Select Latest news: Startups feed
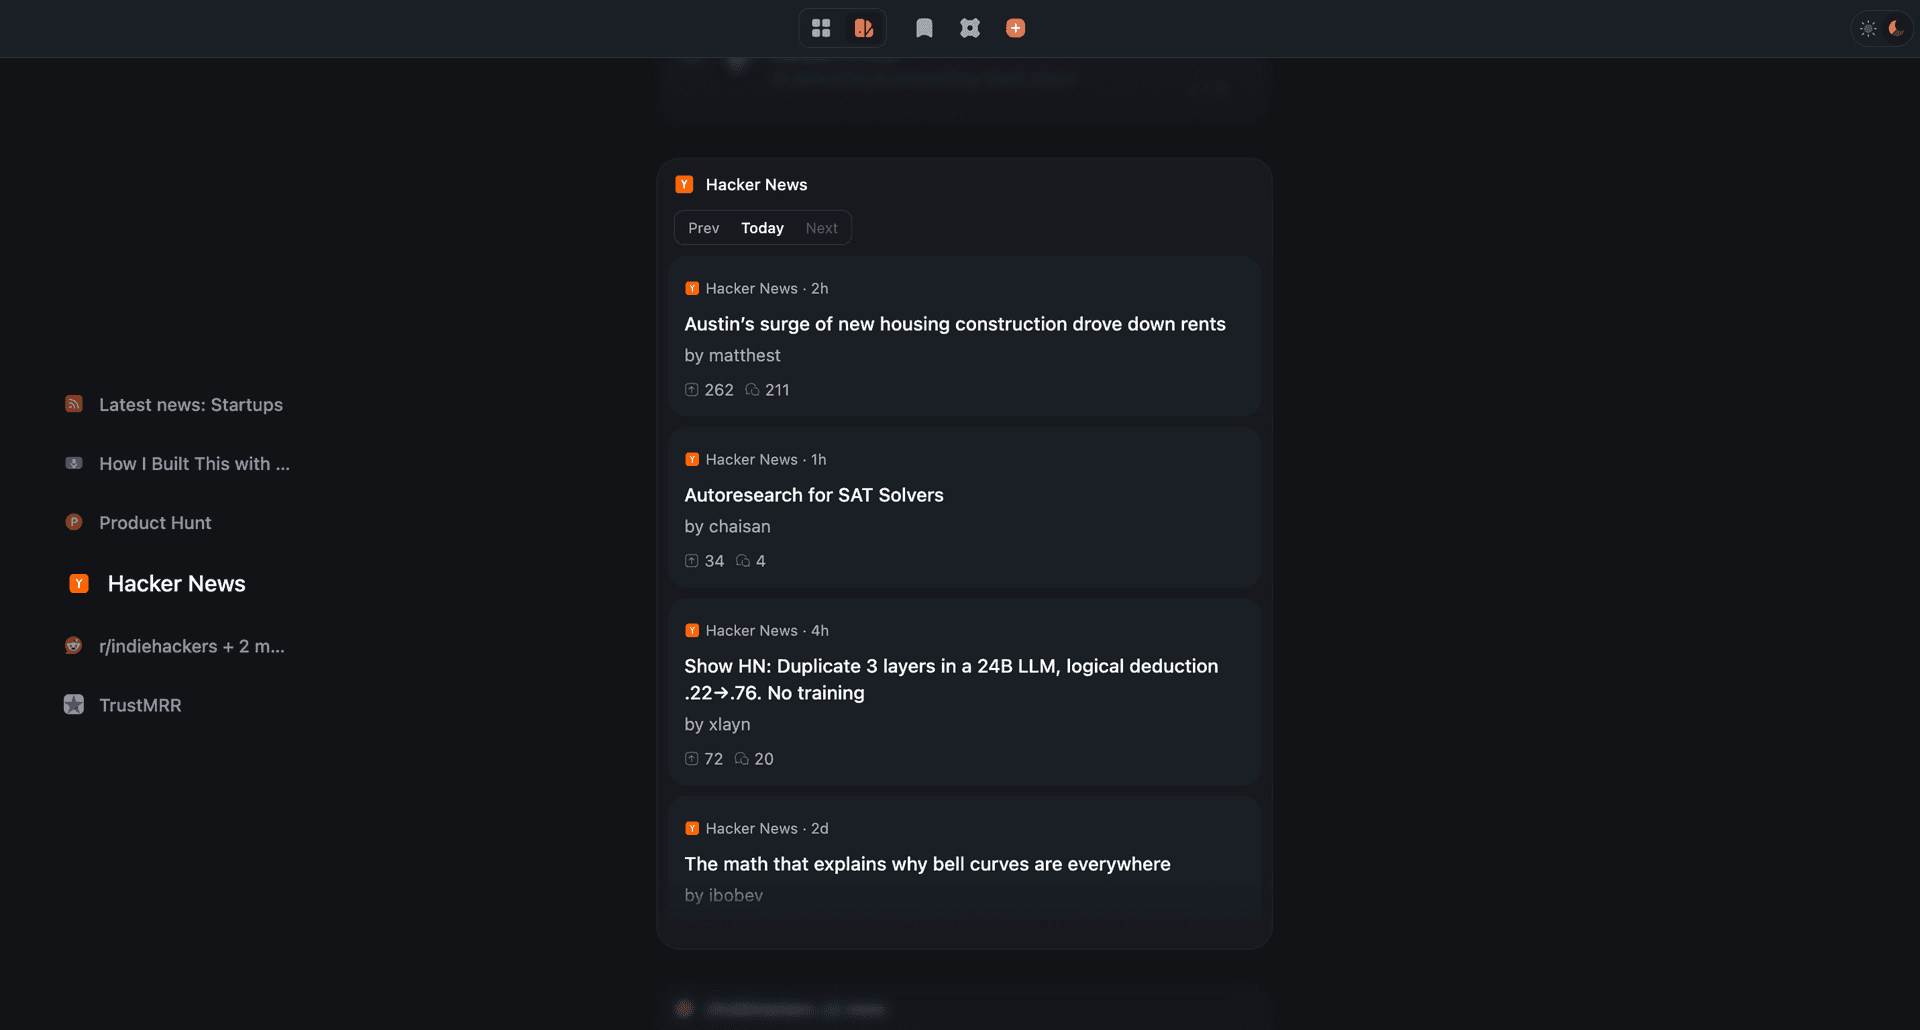This screenshot has height=1030, width=1920. click(x=191, y=405)
